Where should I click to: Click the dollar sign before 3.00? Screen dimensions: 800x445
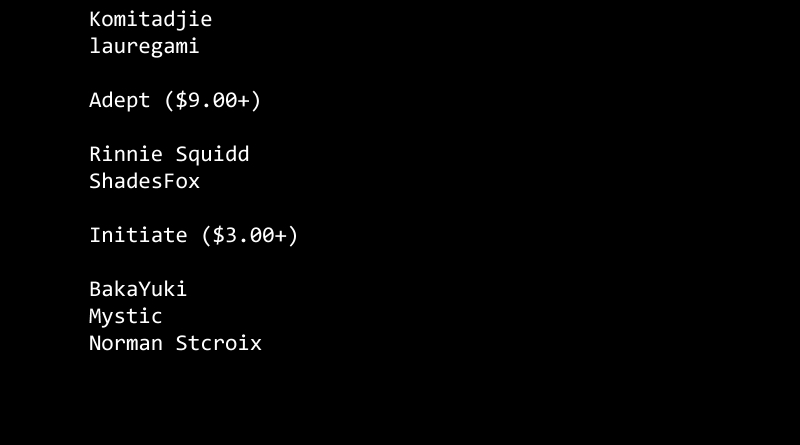[x=218, y=235]
